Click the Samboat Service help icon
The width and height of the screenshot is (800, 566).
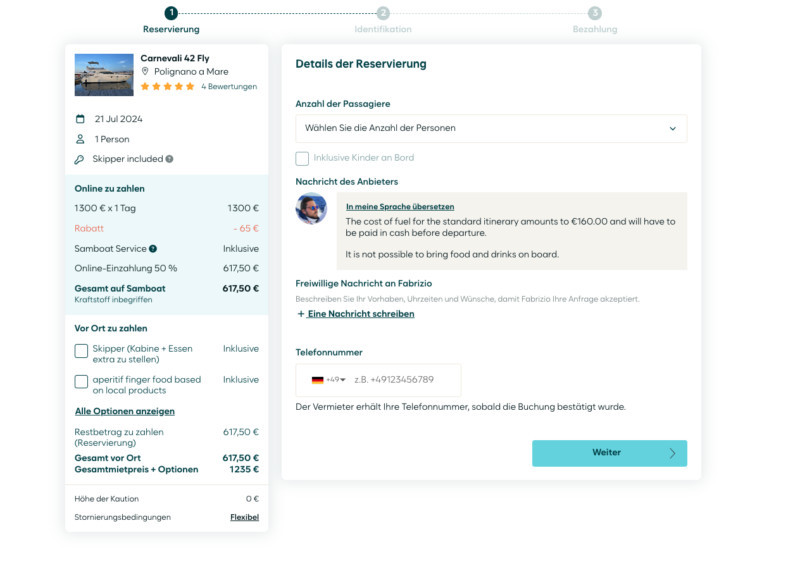153,248
